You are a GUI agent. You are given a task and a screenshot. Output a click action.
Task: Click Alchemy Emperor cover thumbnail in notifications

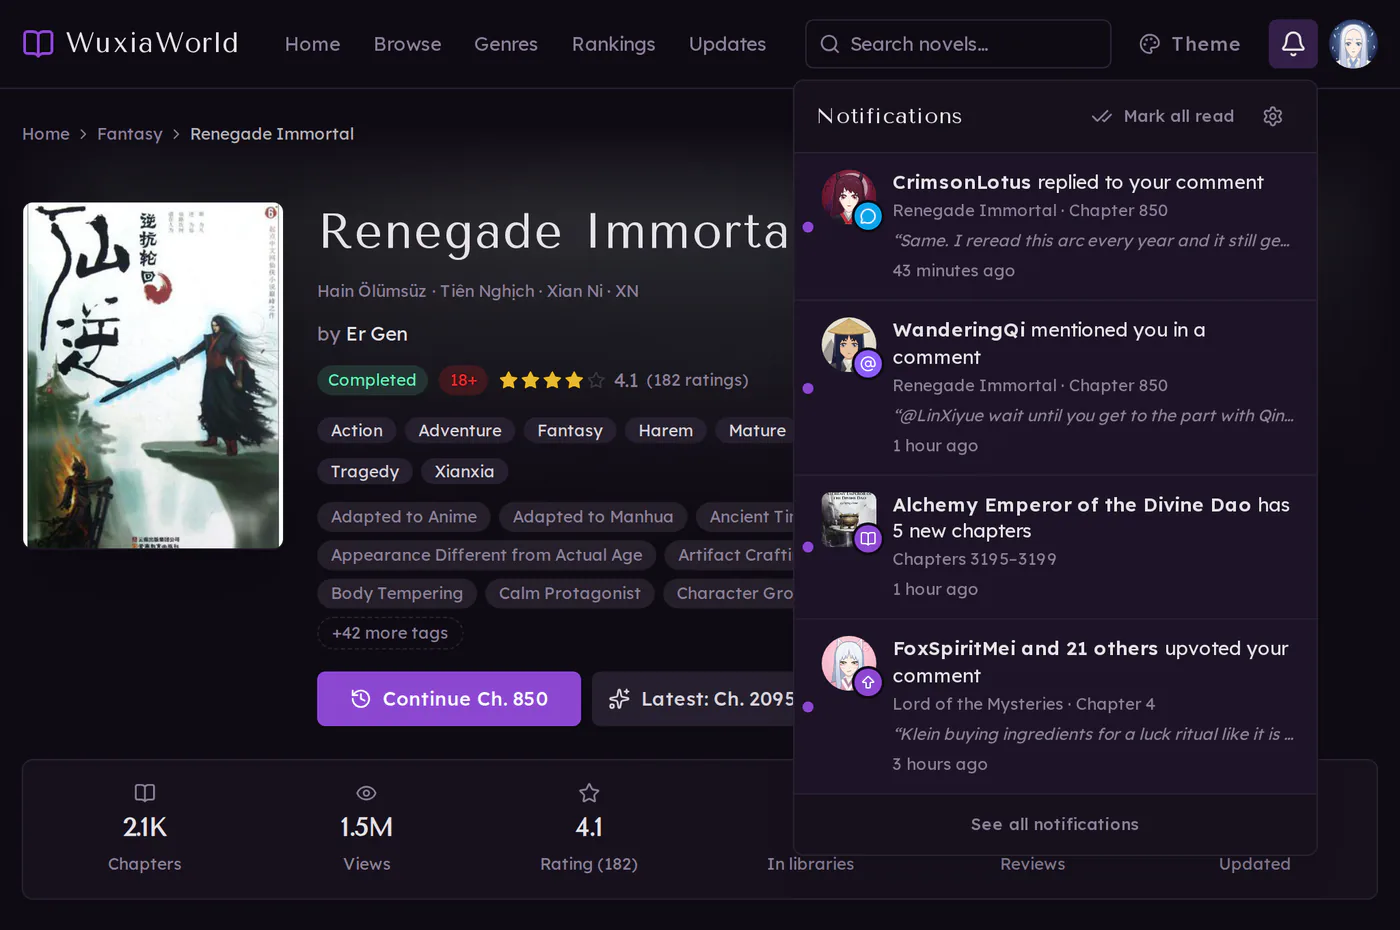(849, 520)
